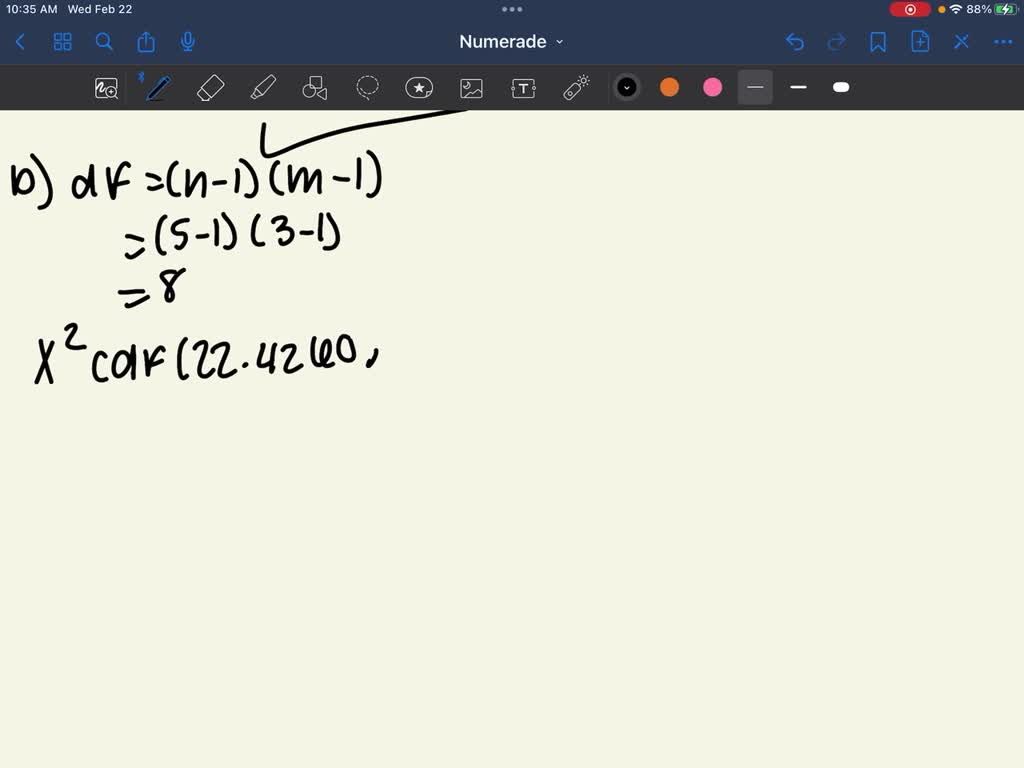Enable the microphone recording
The image size is (1024, 768).
[x=187, y=41]
